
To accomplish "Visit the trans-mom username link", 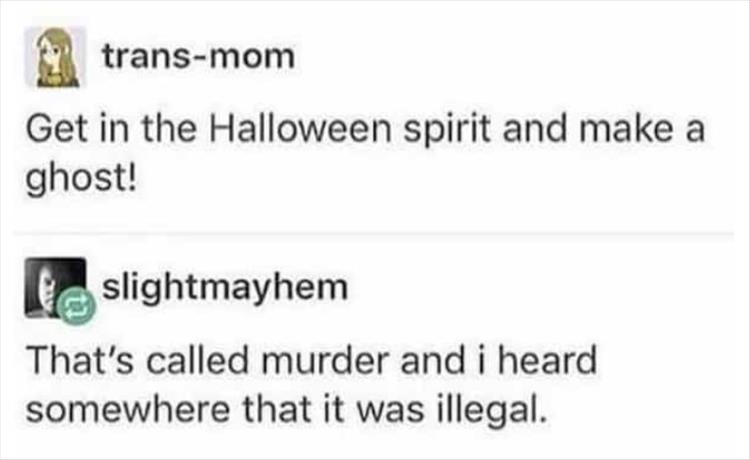I will click(199, 56).
